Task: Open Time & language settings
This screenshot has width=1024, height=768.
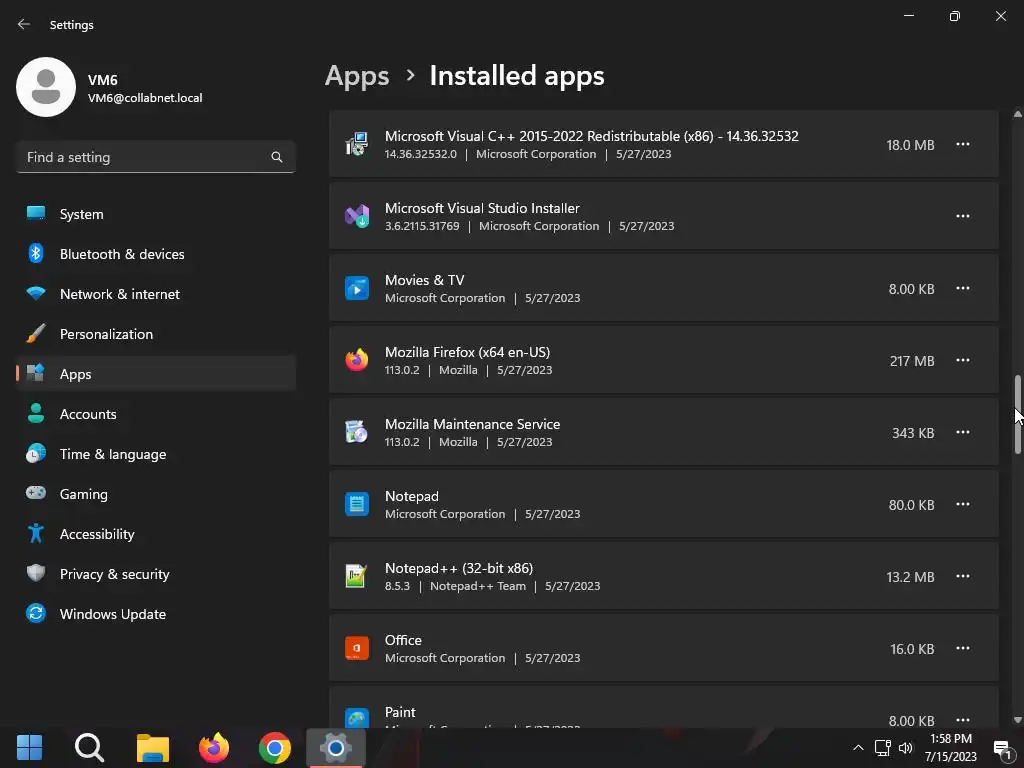Action: tap(155, 454)
